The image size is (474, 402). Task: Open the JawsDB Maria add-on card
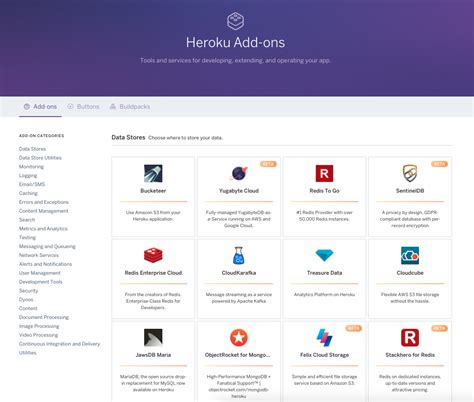pyautogui.click(x=153, y=361)
